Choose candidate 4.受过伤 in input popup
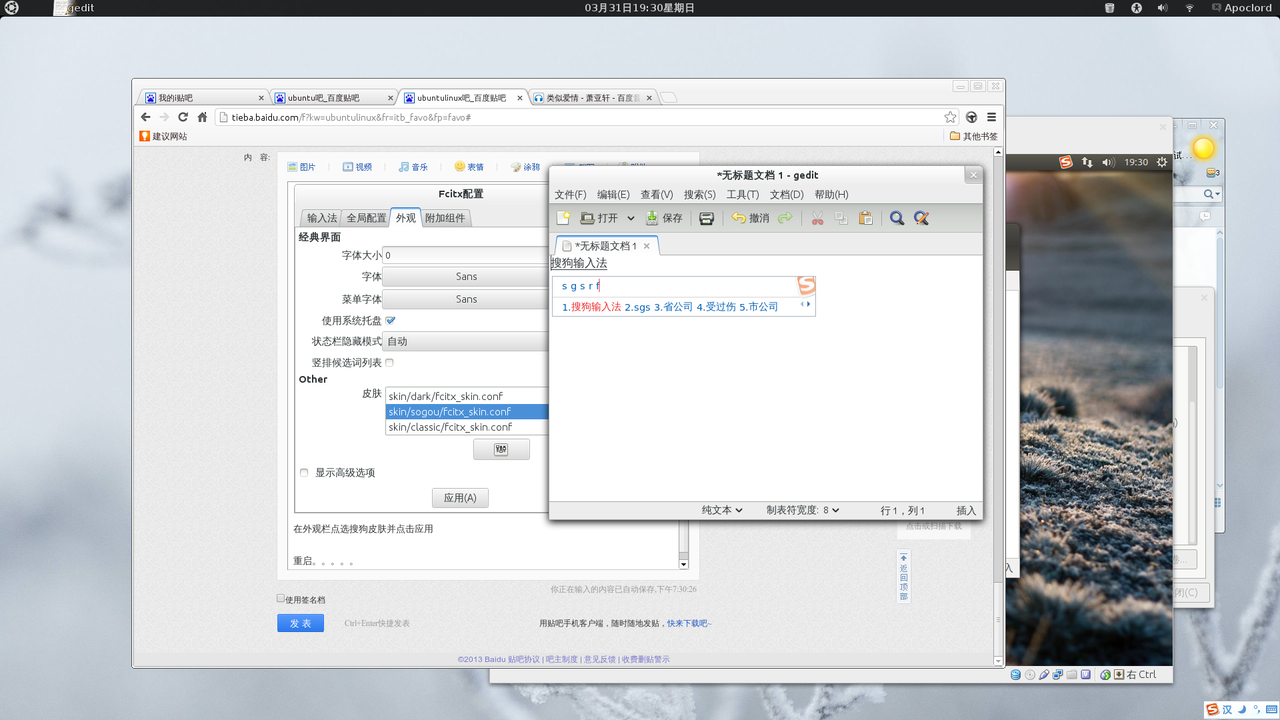Viewport: 1280px width, 720px height. click(x=716, y=307)
